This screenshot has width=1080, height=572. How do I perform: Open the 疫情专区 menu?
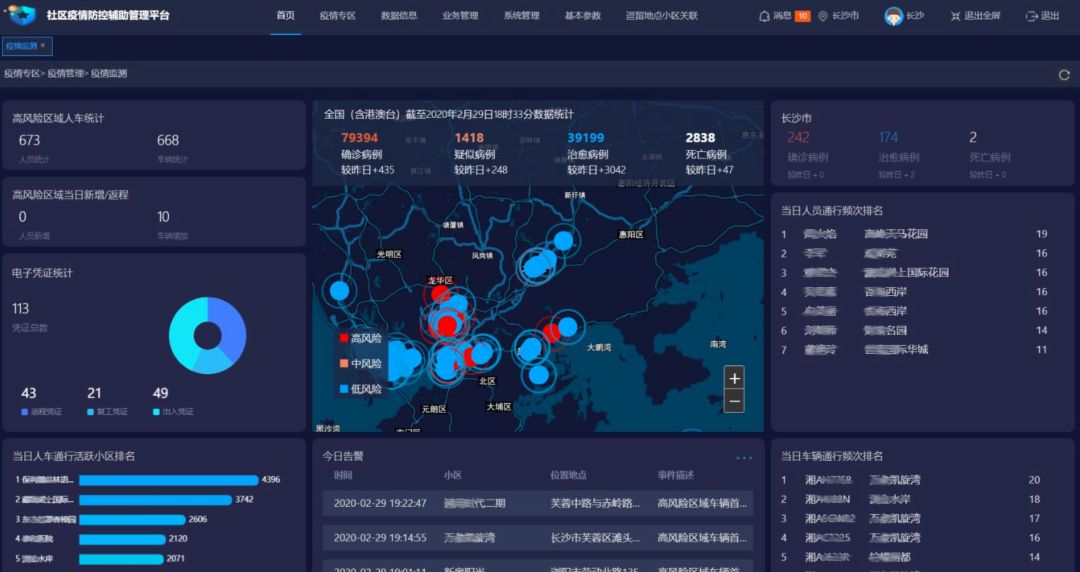(338, 16)
